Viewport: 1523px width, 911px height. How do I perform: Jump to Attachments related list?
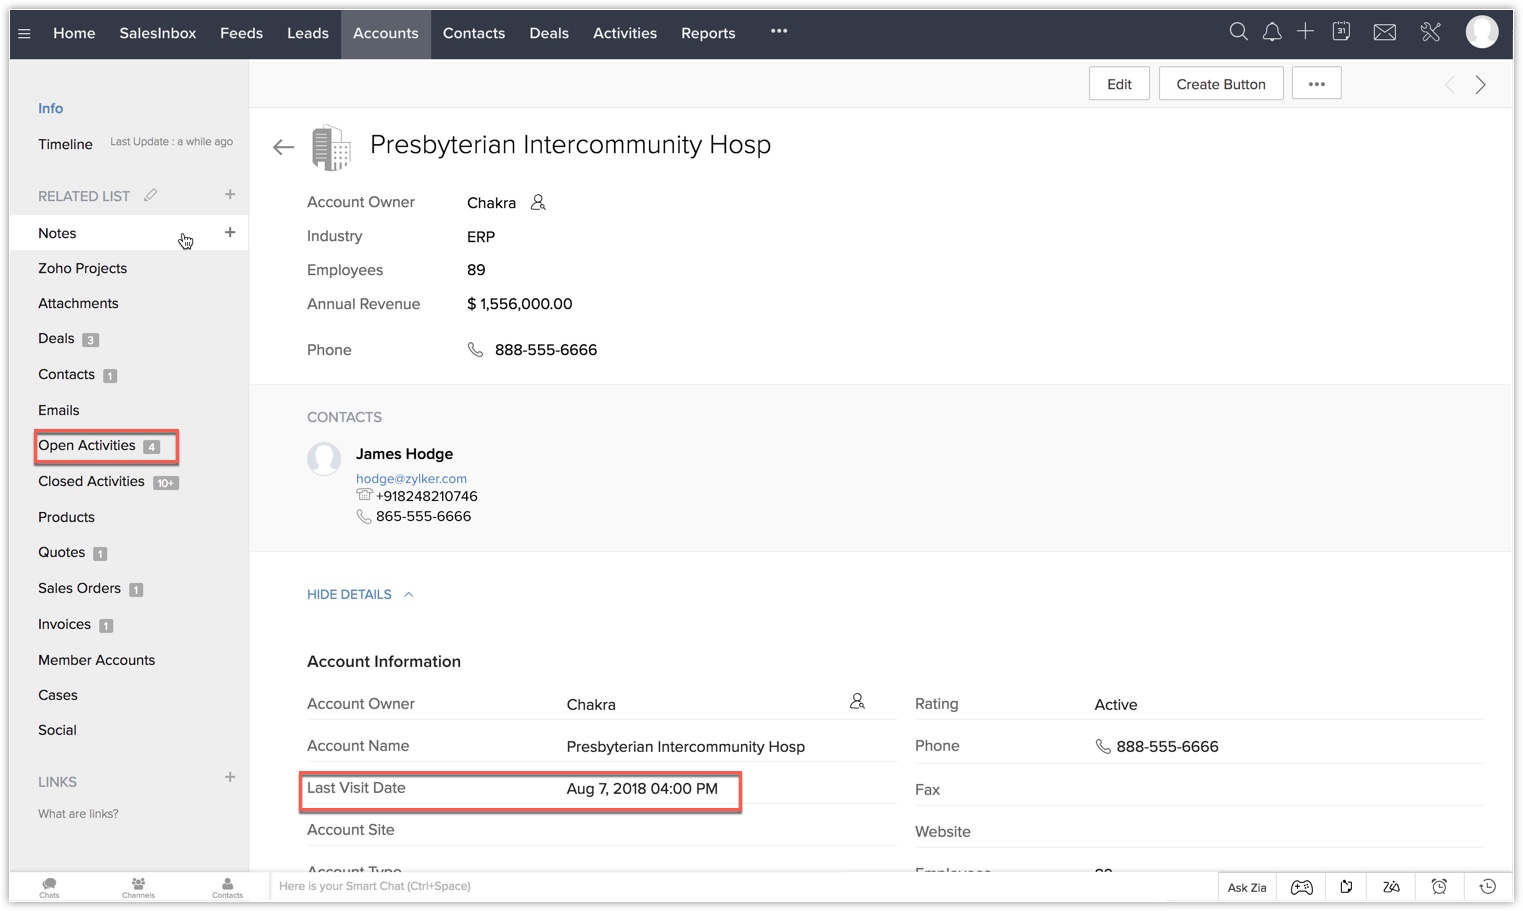coord(78,303)
